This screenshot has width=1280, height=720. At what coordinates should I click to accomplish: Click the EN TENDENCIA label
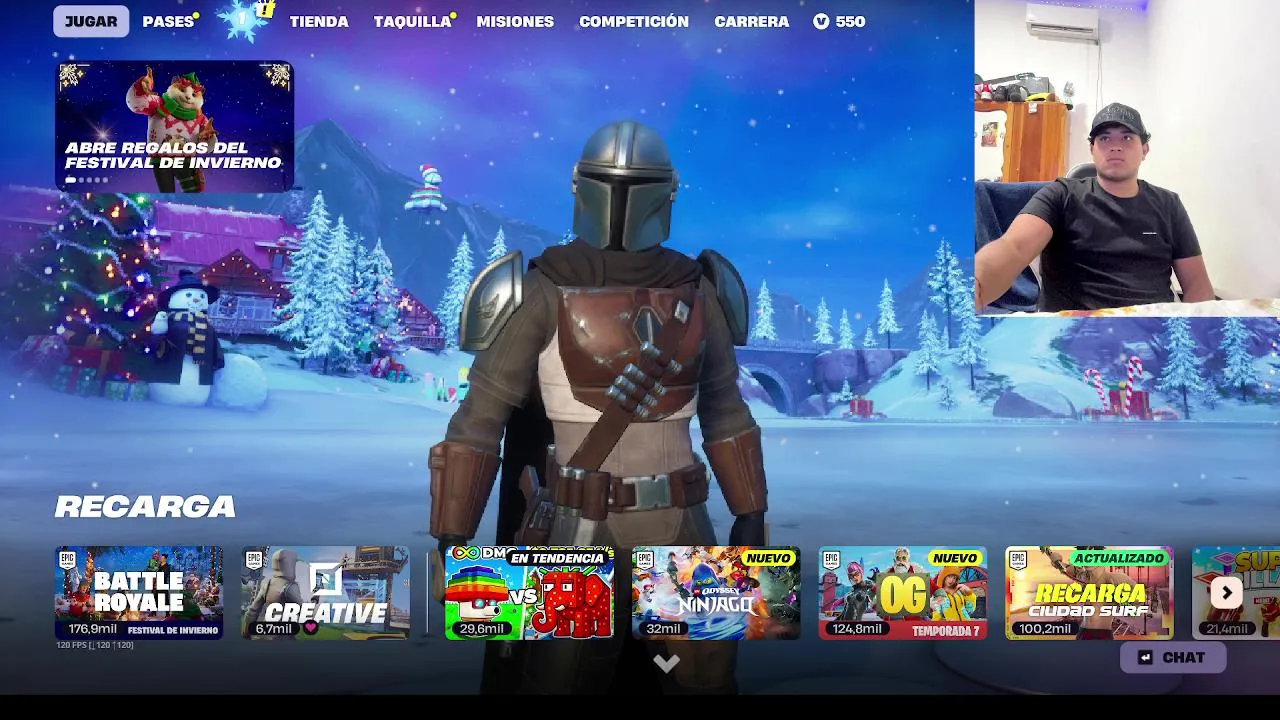point(558,558)
